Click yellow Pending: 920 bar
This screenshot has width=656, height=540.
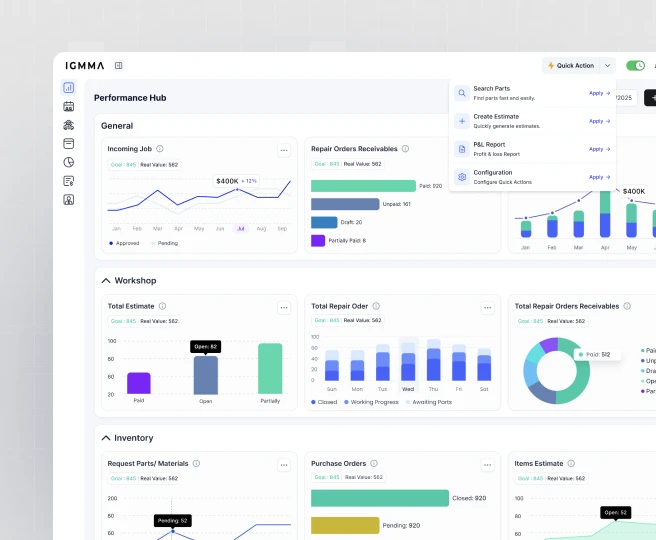coord(345,525)
